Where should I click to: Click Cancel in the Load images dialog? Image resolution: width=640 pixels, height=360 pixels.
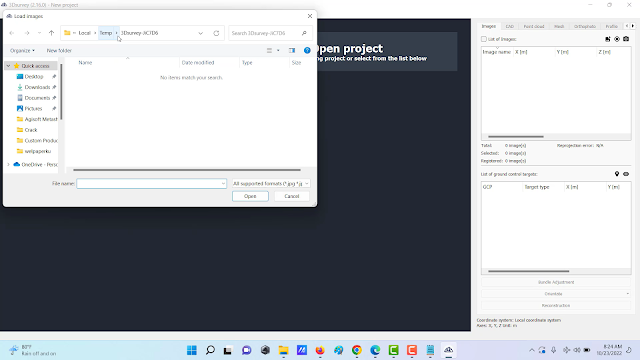coord(291,196)
